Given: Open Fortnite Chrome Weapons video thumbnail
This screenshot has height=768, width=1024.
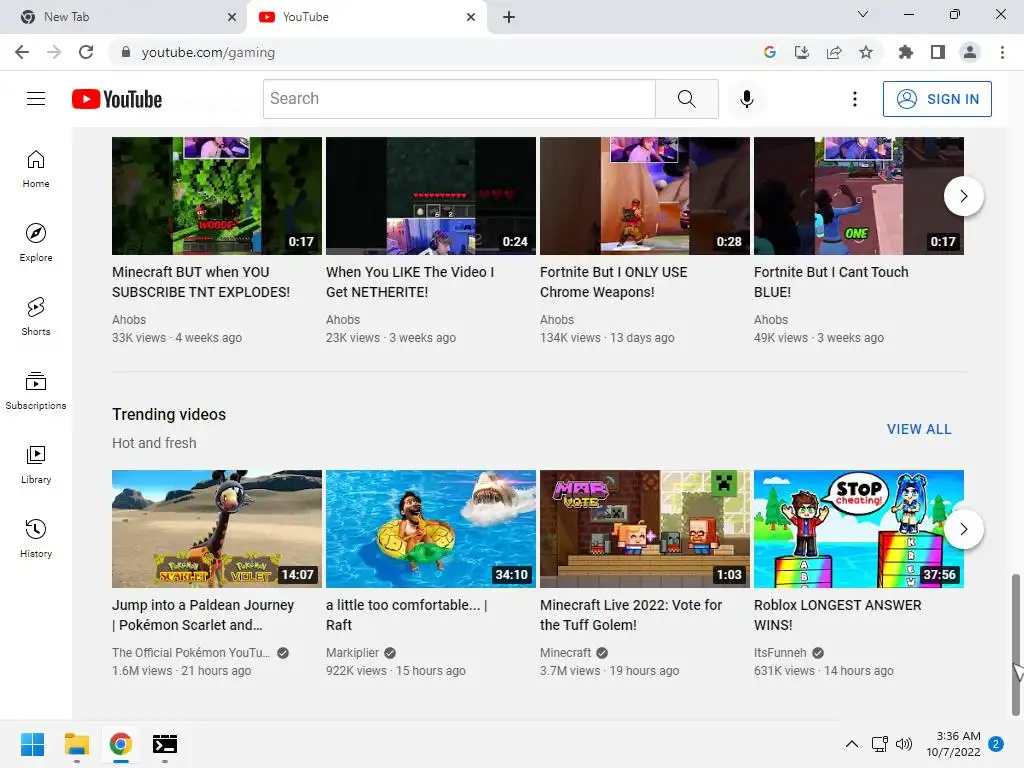Looking at the screenshot, I should [645, 196].
